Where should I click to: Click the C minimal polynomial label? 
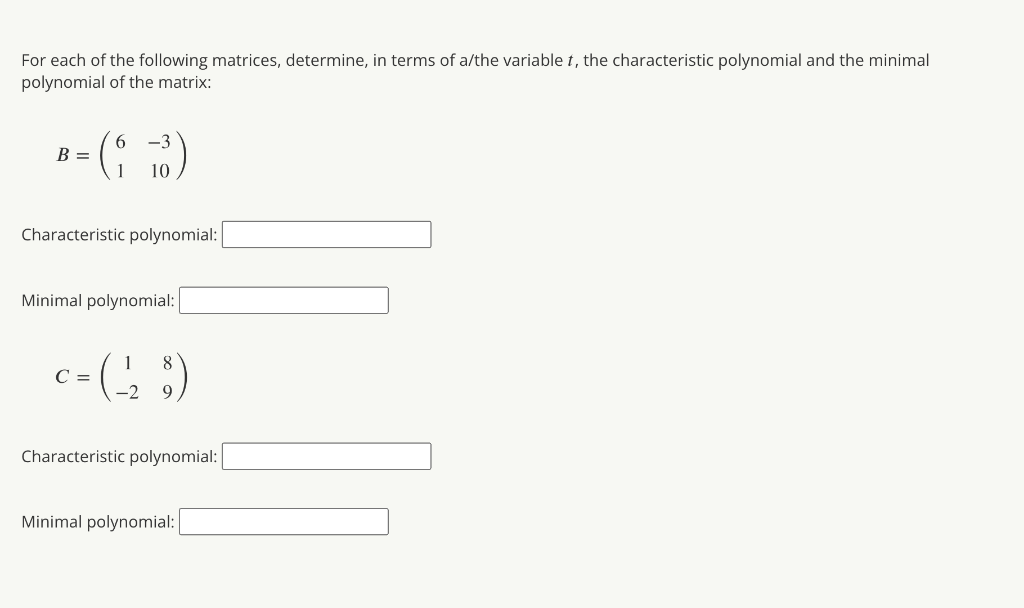tap(96, 521)
